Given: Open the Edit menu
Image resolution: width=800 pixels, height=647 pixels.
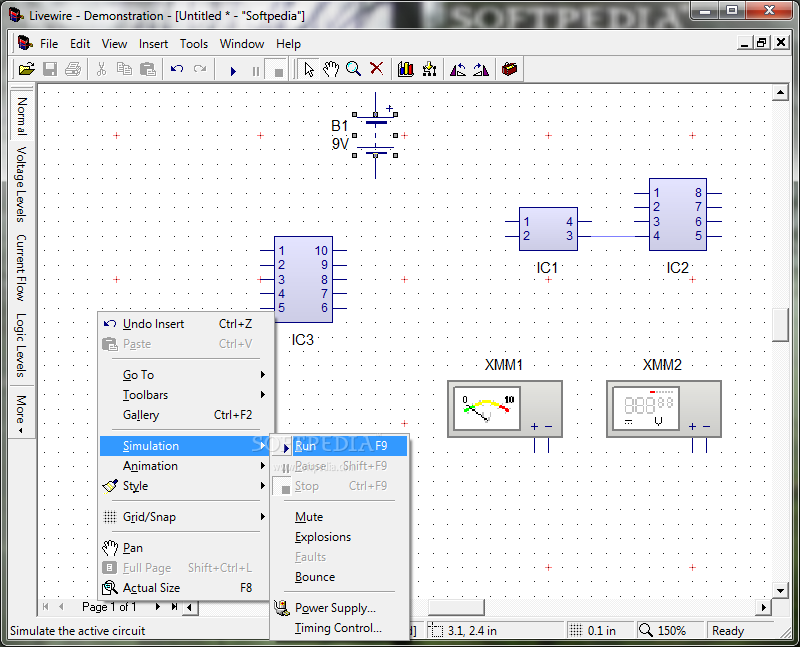Looking at the screenshot, I should pyautogui.click(x=80, y=44).
